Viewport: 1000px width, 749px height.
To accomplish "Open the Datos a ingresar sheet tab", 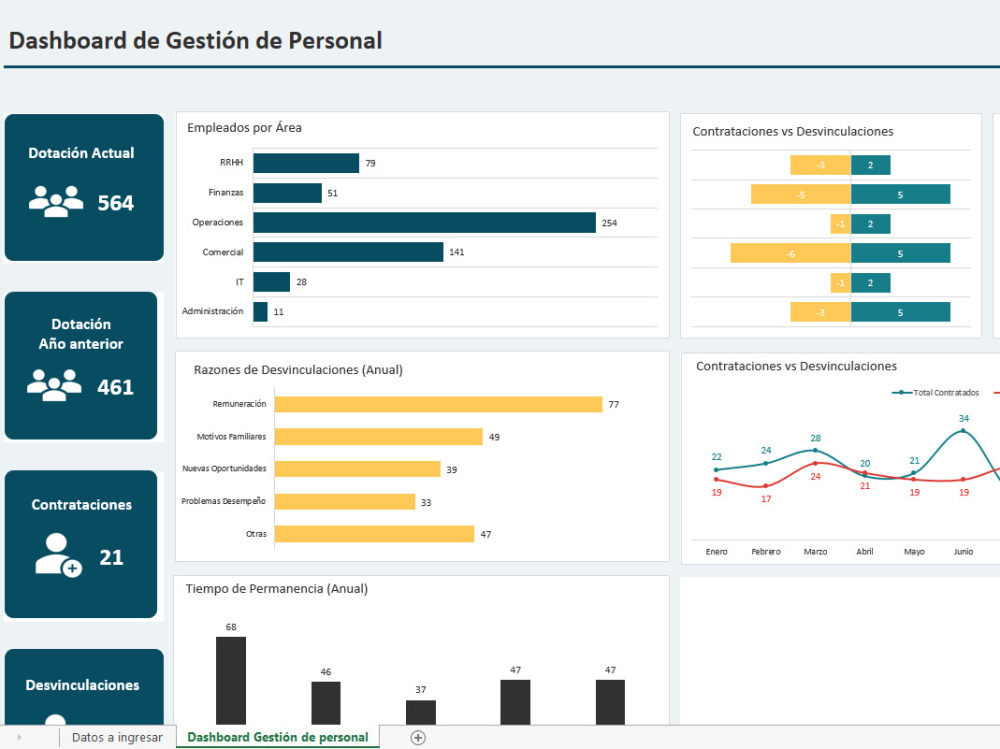I will click(117, 738).
